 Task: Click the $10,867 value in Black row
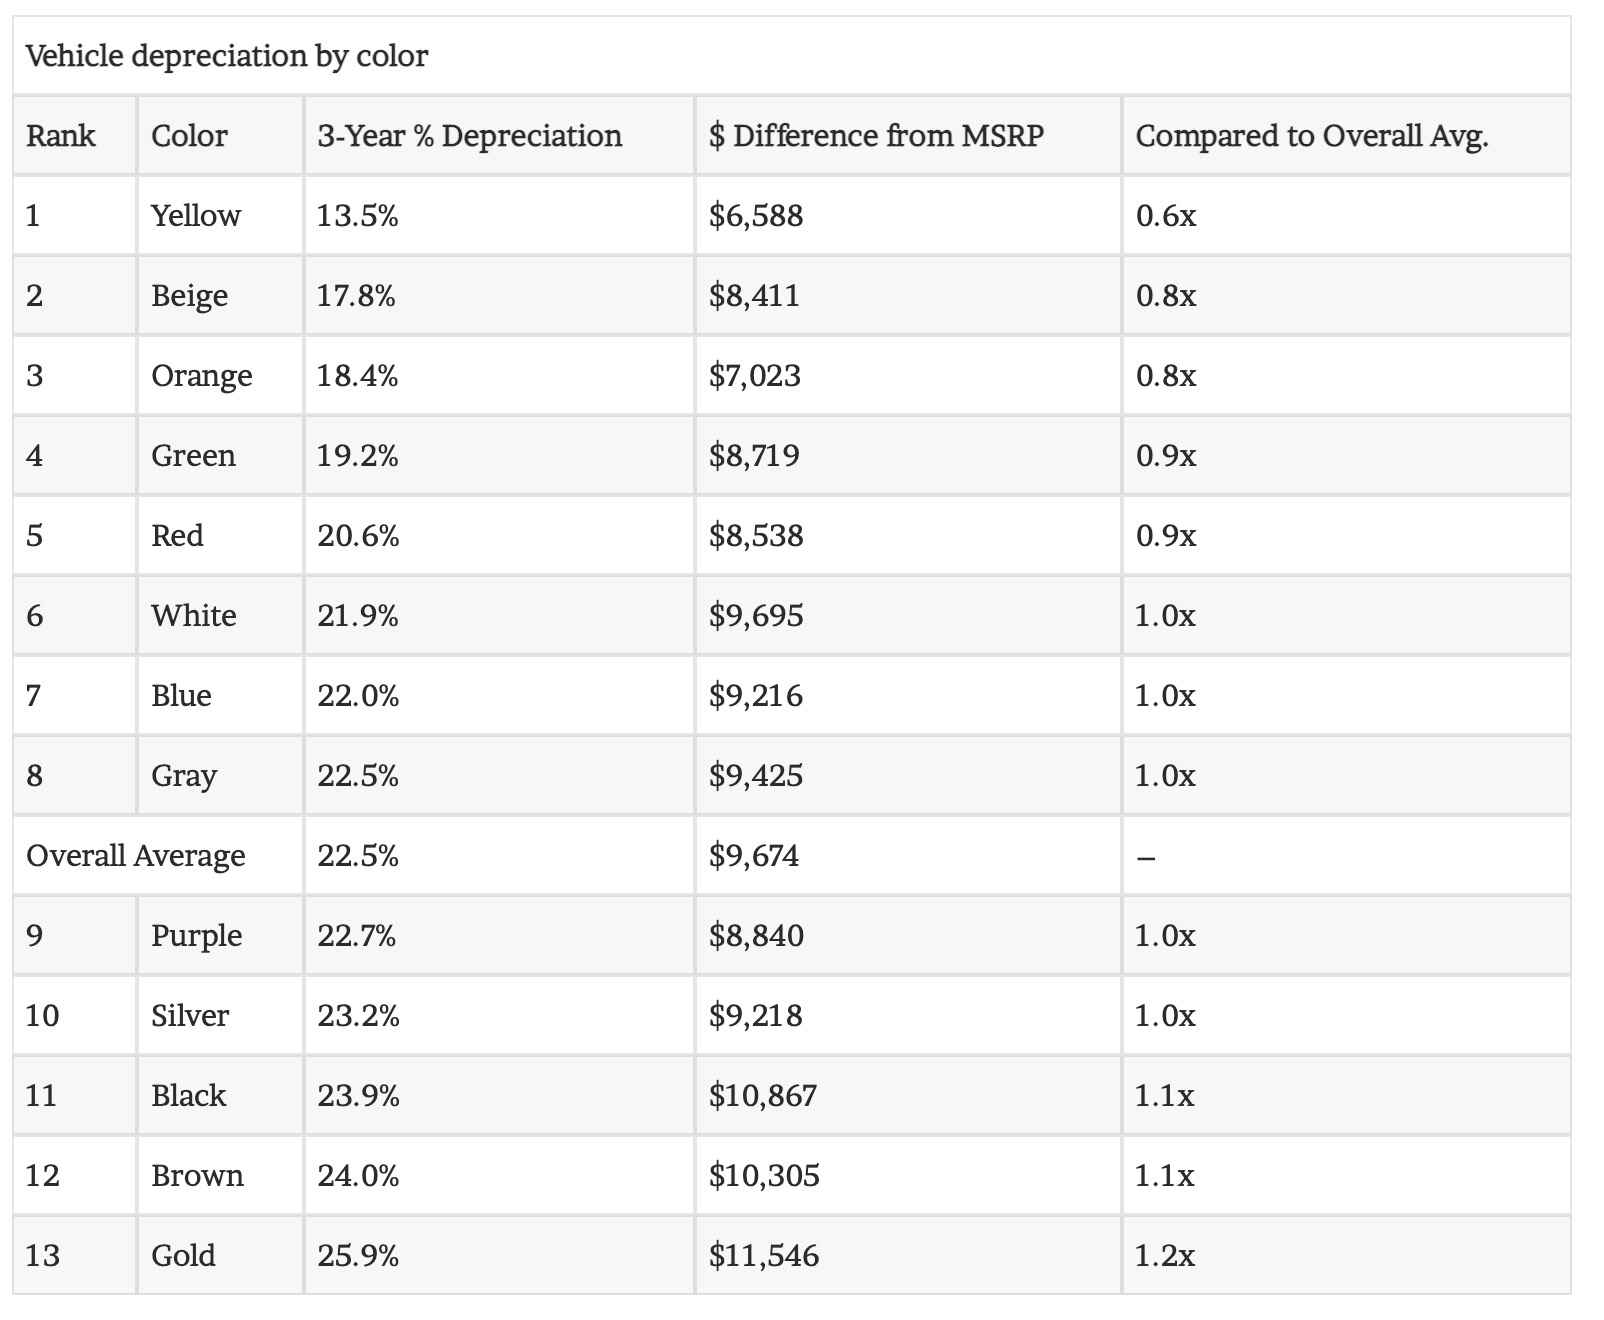point(763,1096)
